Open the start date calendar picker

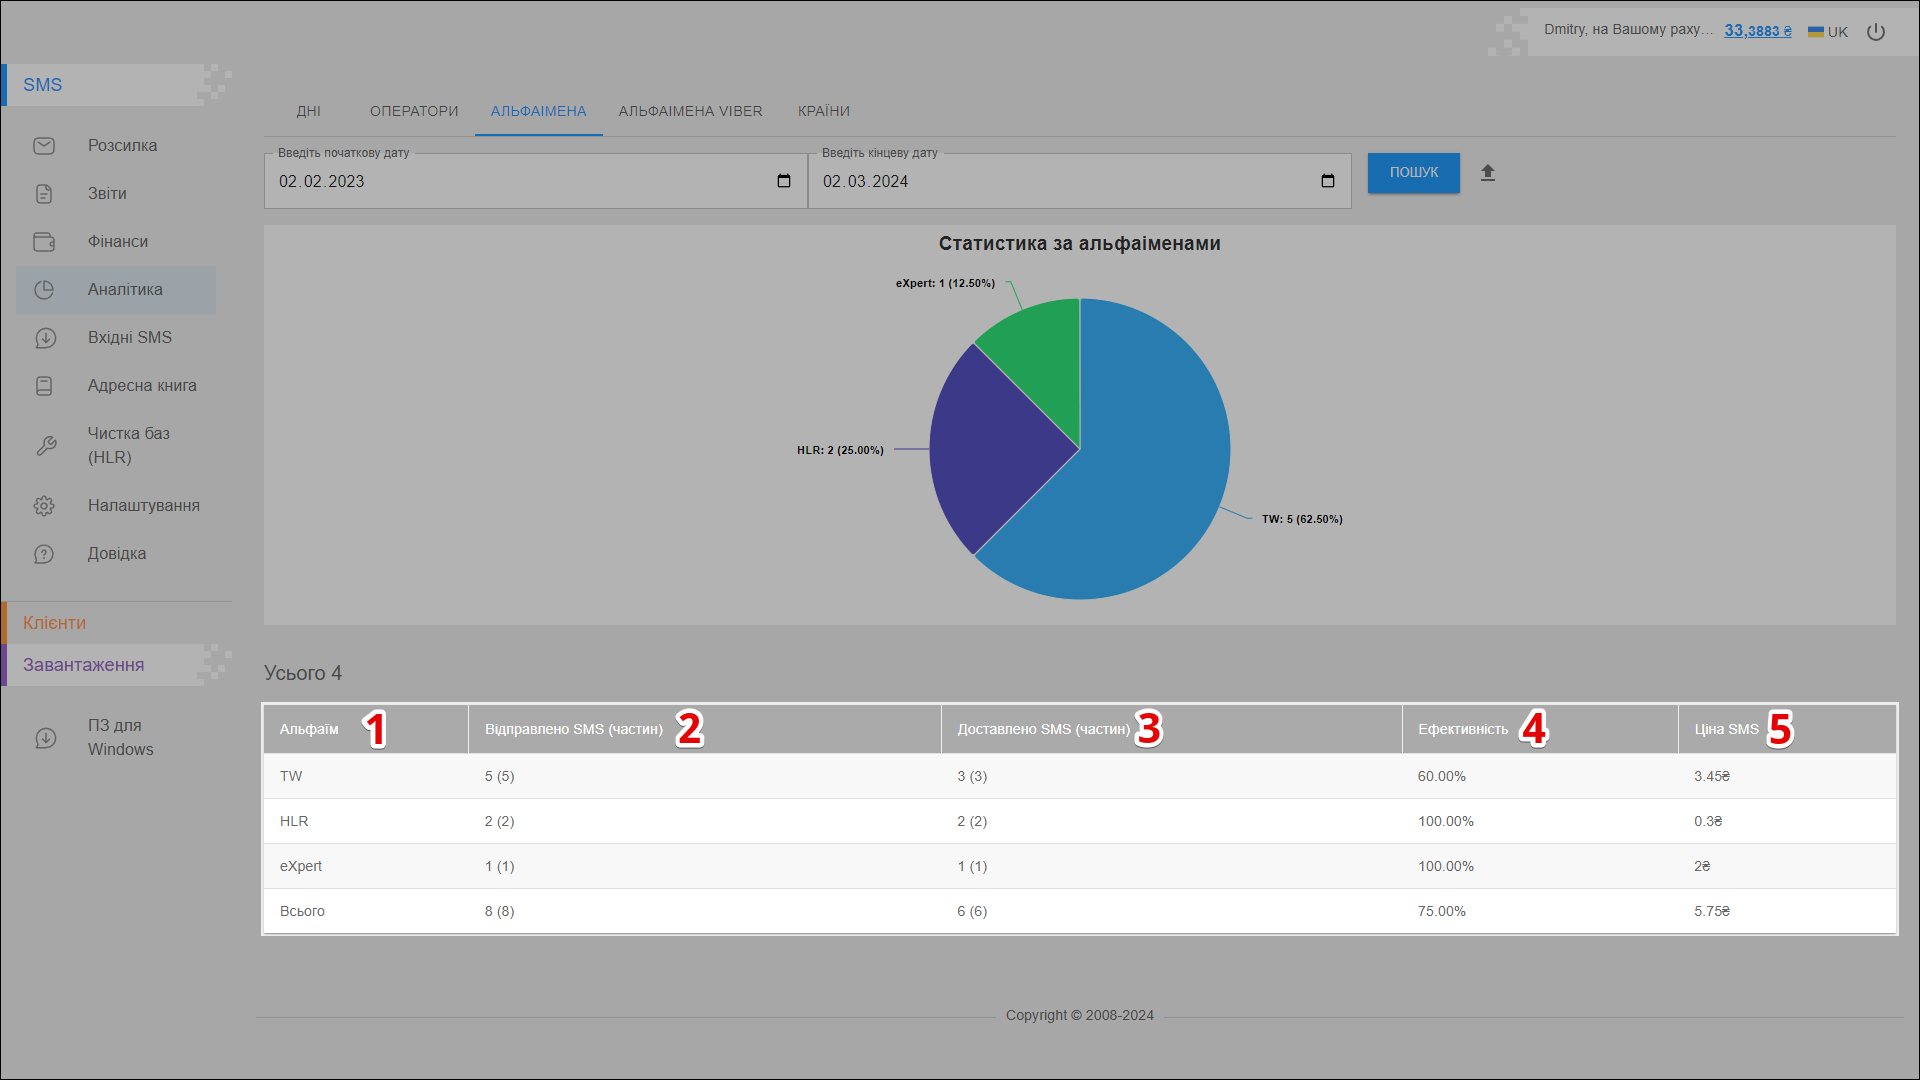coord(784,181)
